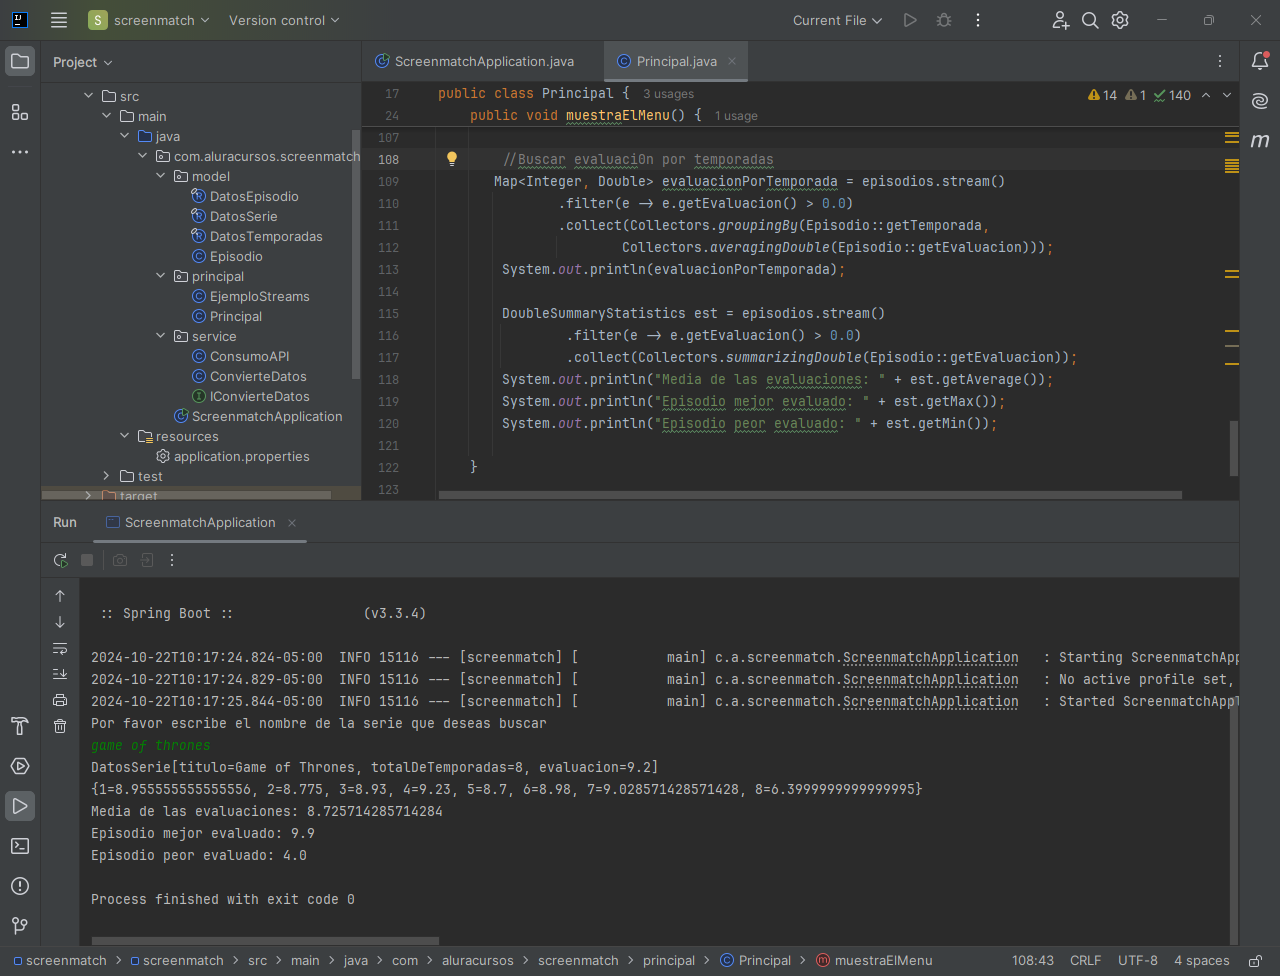Open the Project tool window icon

(20, 62)
